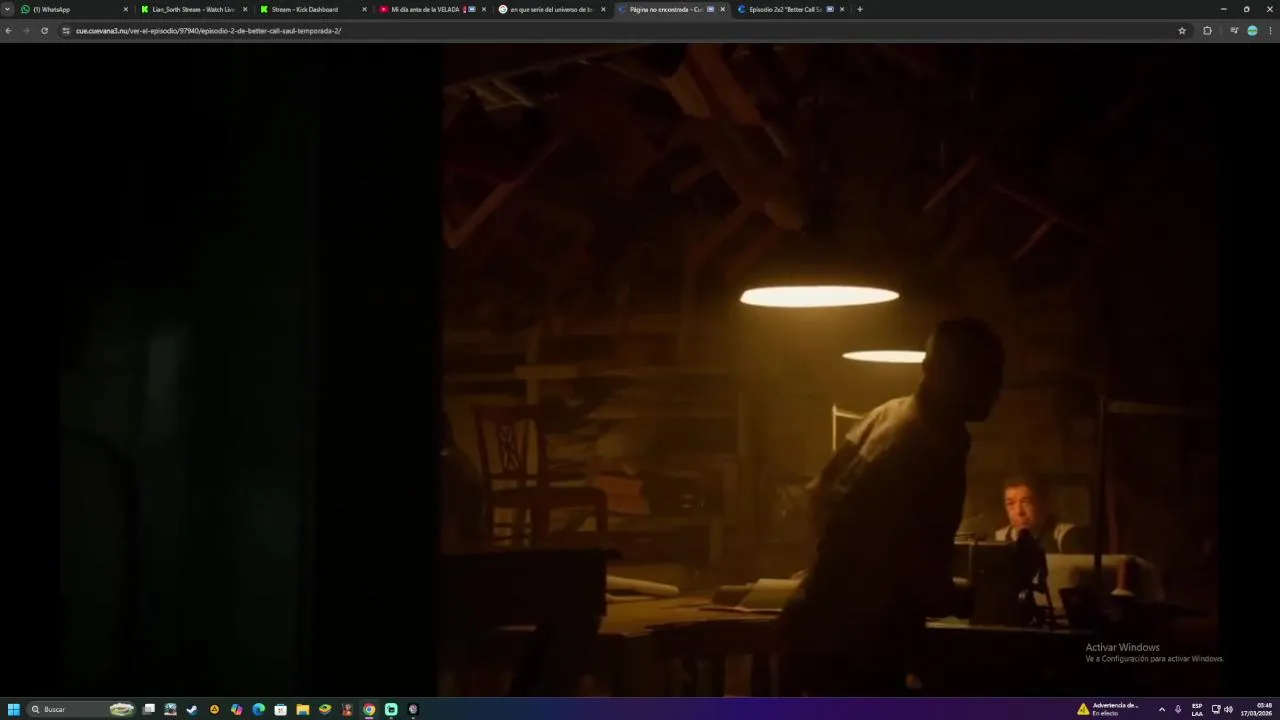Bookmark this page with the star icon

pyautogui.click(x=1182, y=31)
